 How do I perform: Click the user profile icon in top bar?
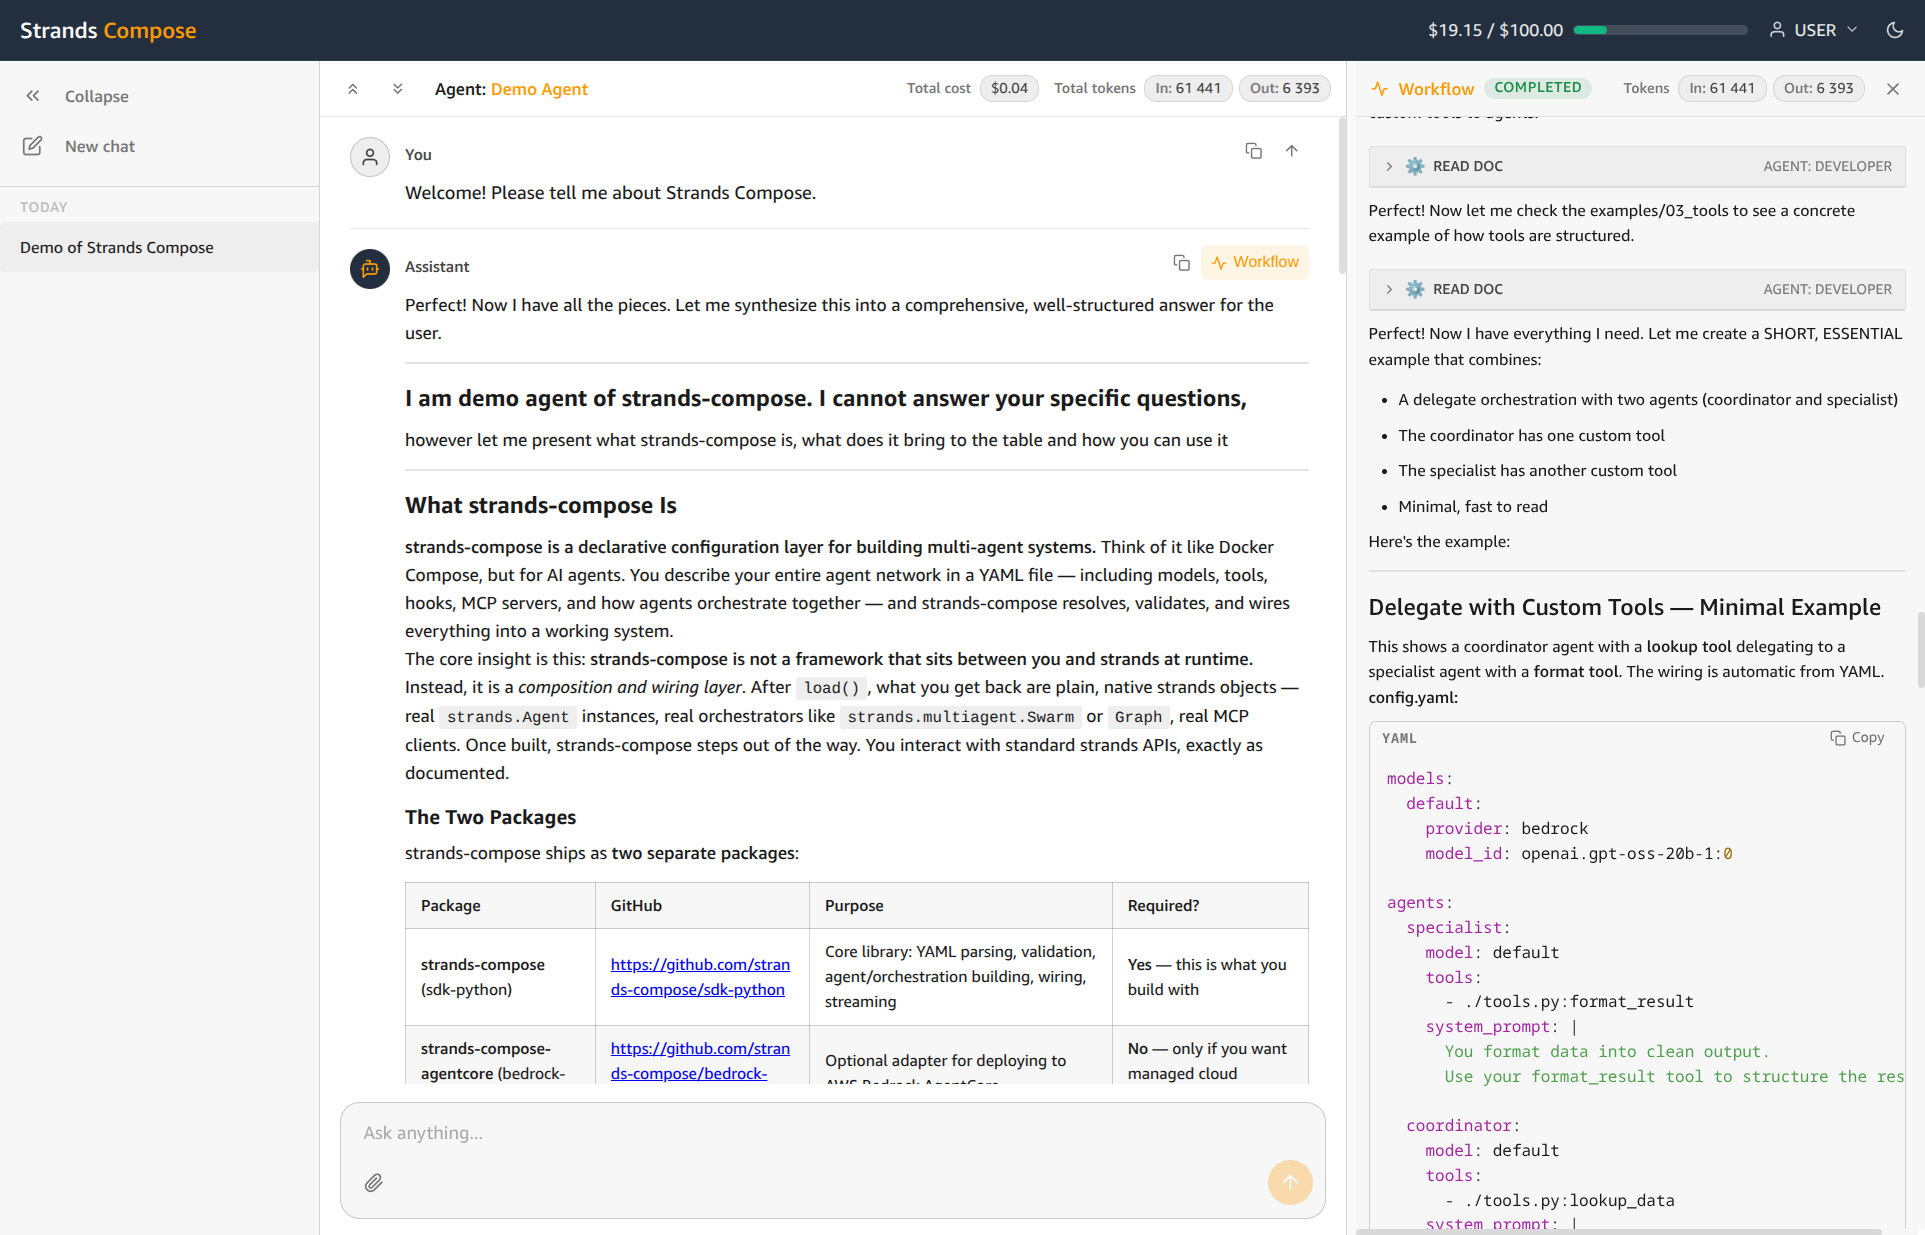1777,30
